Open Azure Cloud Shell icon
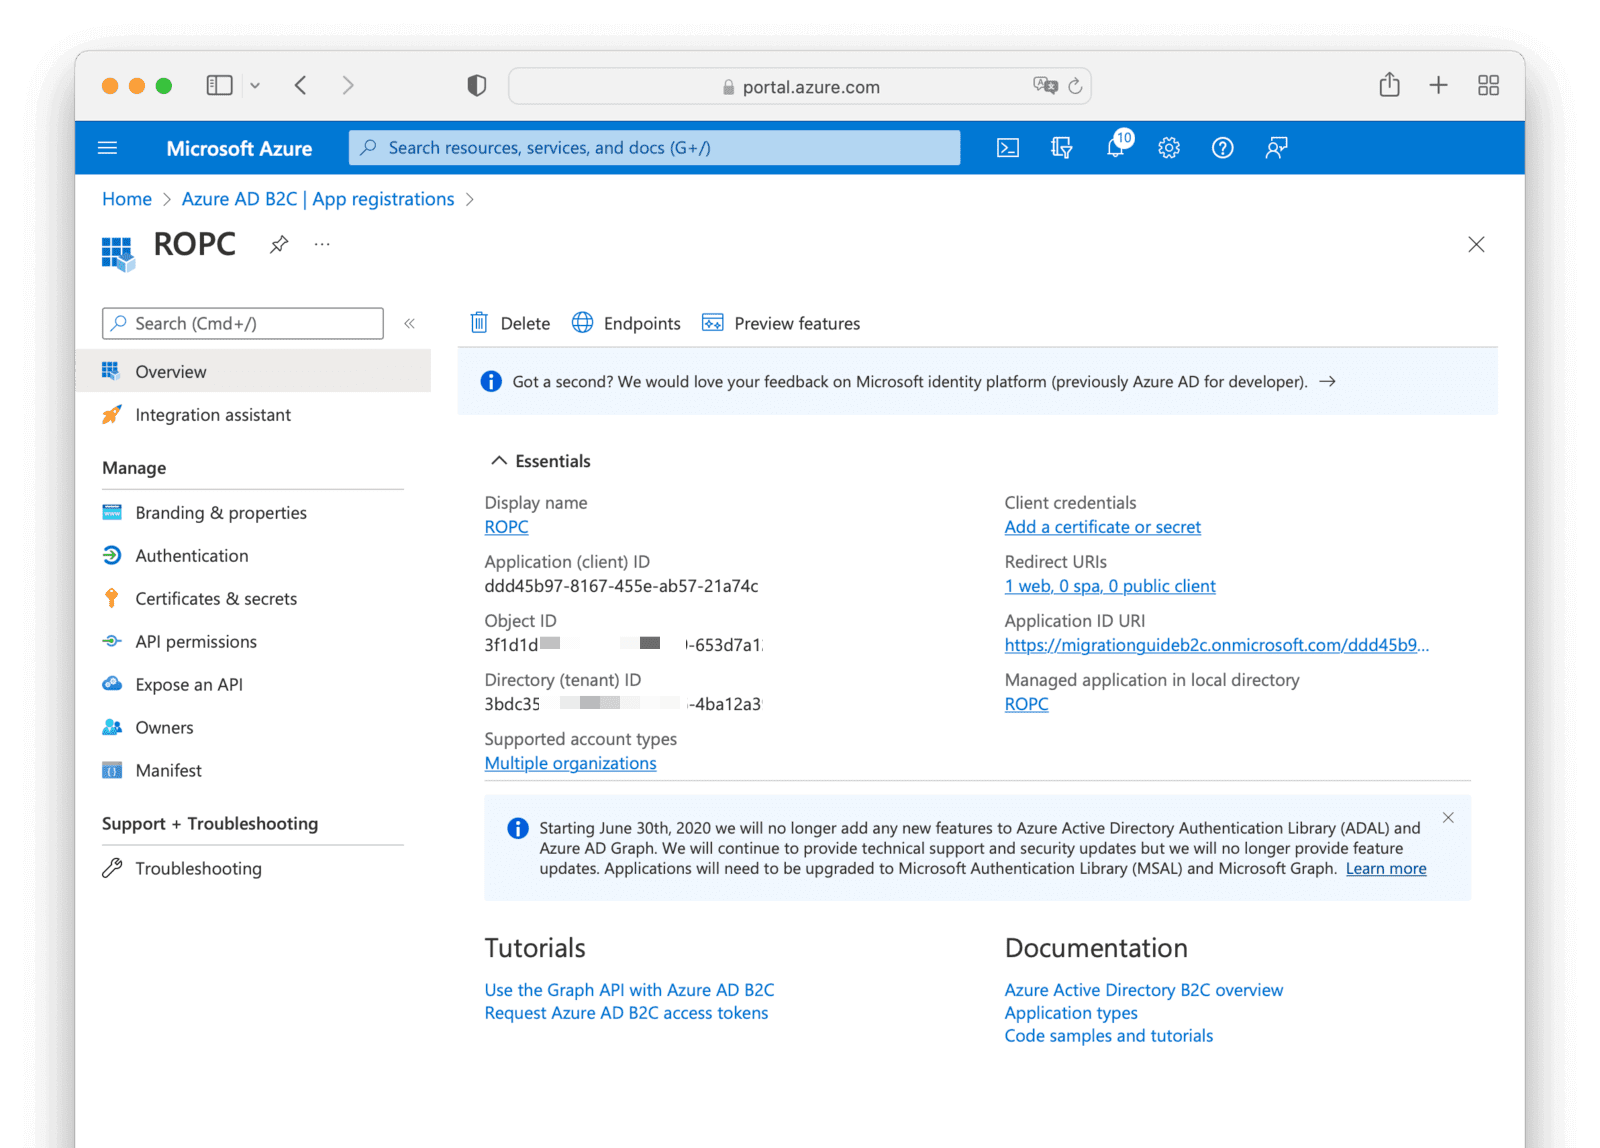 (1008, 148)
